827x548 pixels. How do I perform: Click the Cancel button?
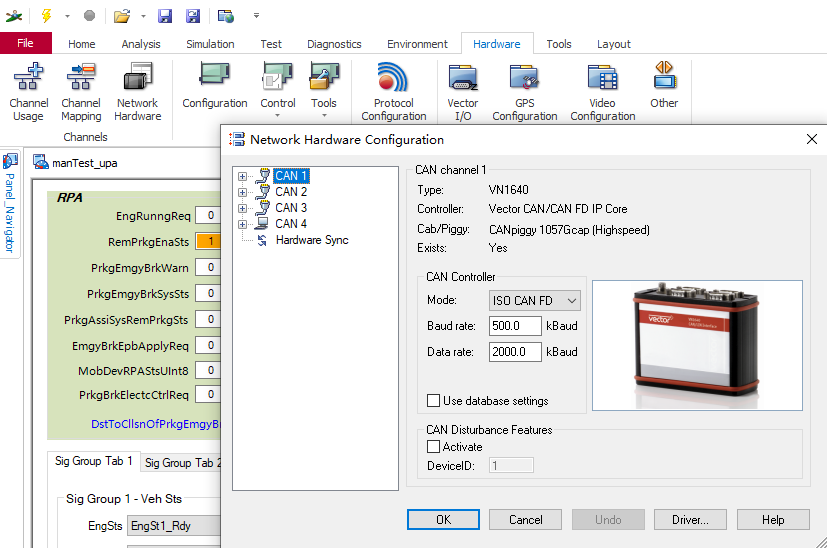525,520
